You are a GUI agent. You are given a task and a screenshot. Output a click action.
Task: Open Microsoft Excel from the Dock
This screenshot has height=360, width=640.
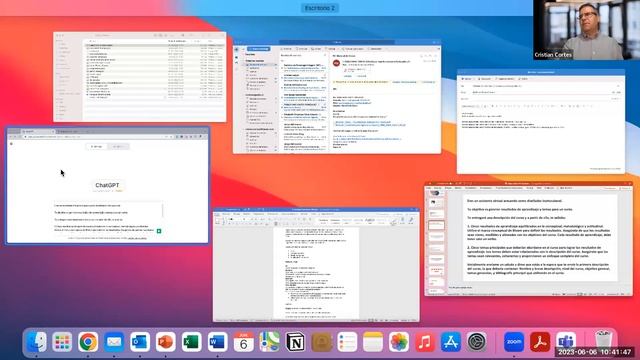tap(191, 342)
